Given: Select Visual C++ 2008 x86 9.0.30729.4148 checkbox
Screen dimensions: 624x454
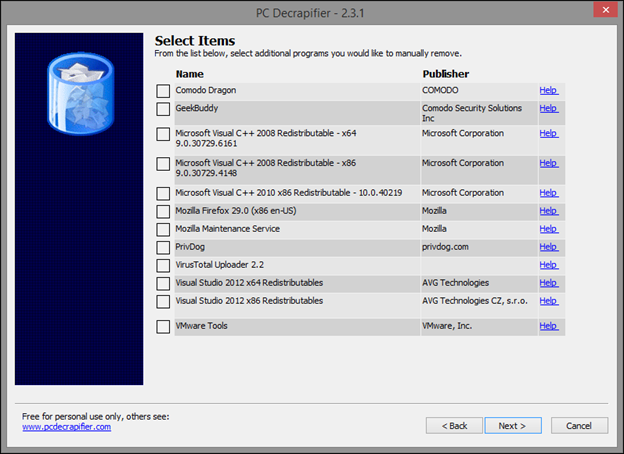Looking at the screenshot, I should pos(163,164).
